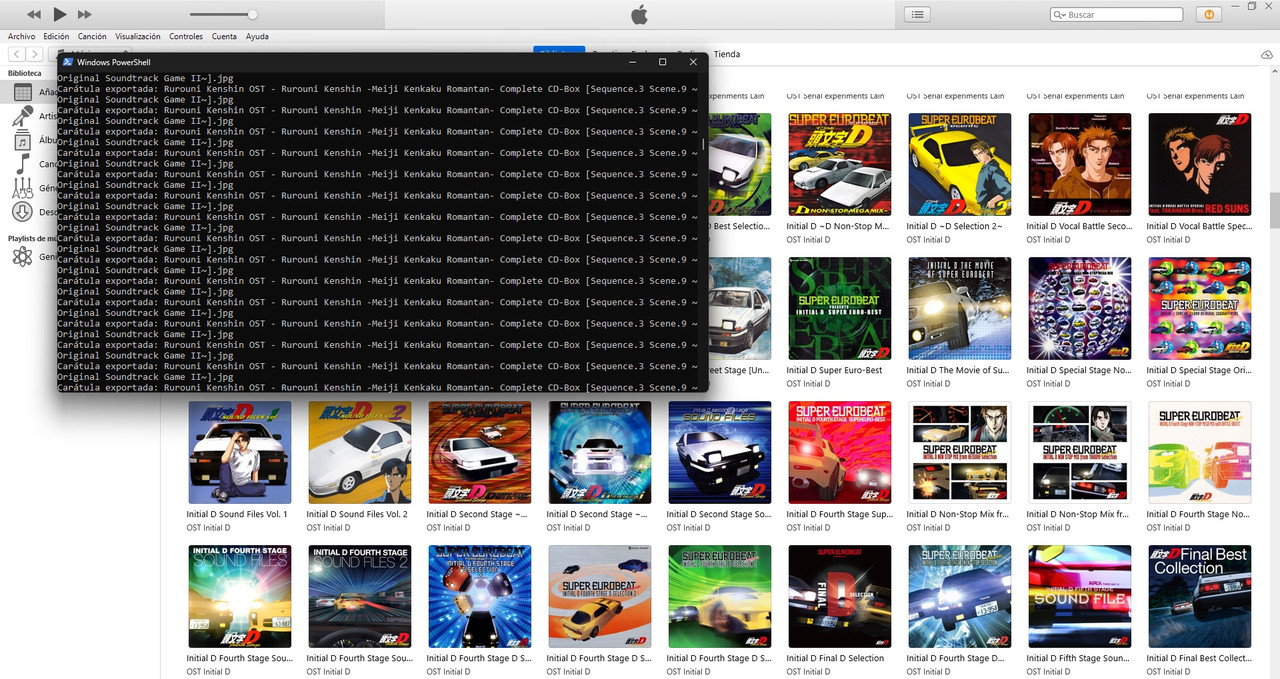Select the Songs music note icon in sidebar

[x=23, y=164]
